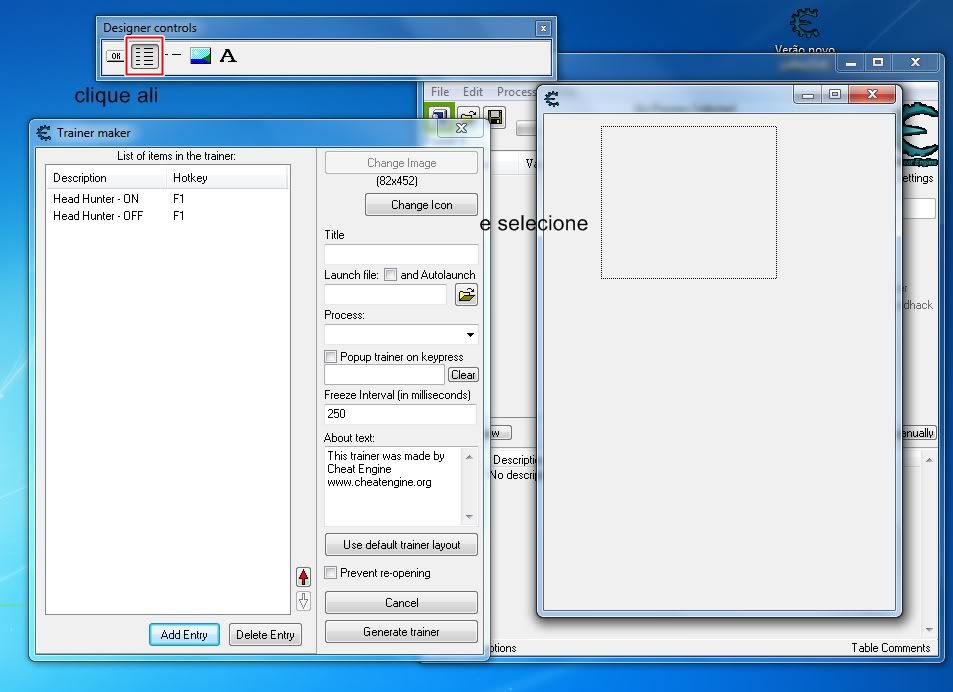The width and height of the screenshot is (953, 692).
Task: Choose the image control in Designer controls
Action: (200, 56)
